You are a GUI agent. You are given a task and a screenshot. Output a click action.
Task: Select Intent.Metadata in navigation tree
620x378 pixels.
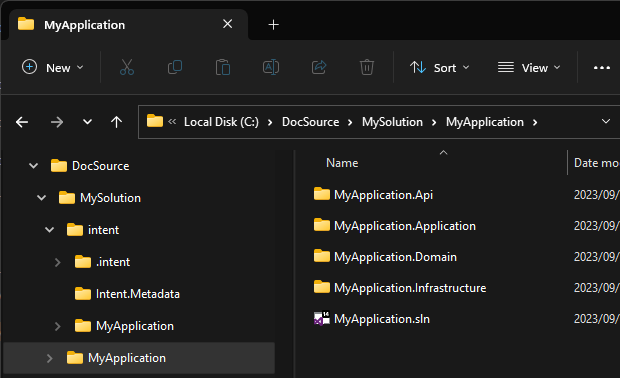[138, 294]
